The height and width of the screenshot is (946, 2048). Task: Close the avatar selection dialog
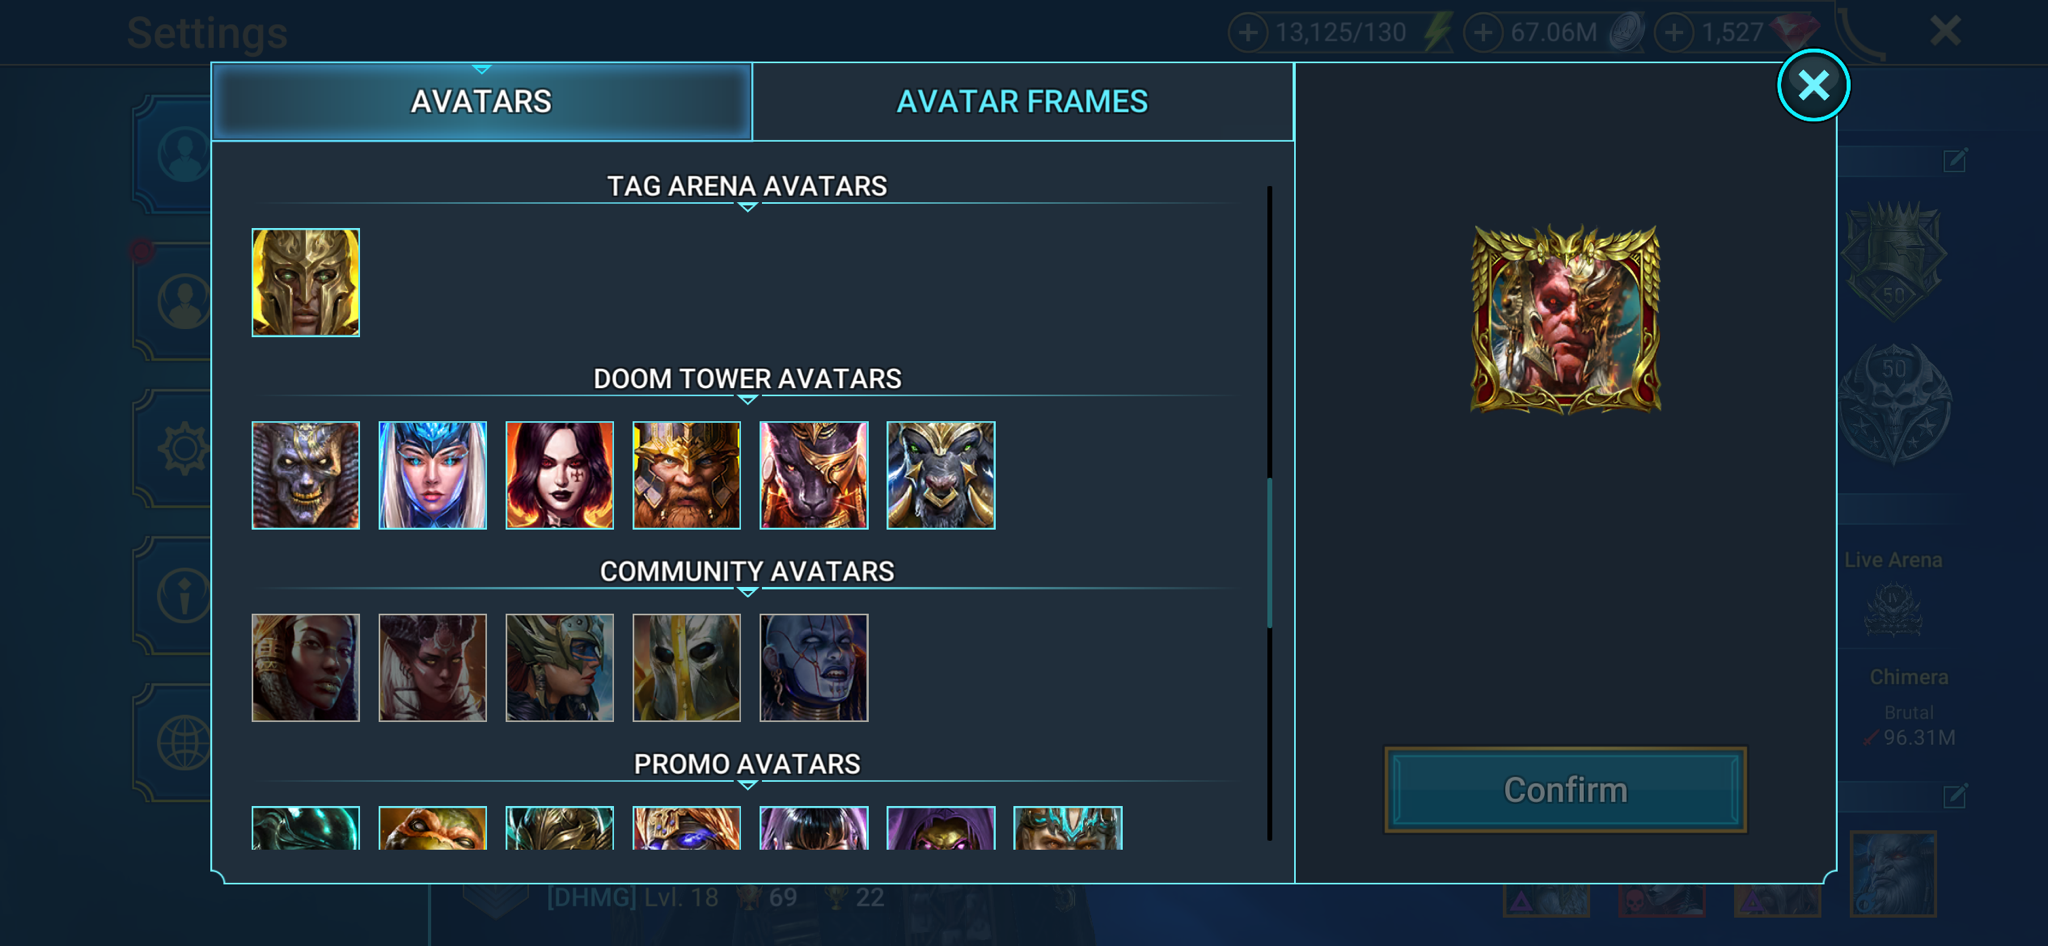point(1813,85)
